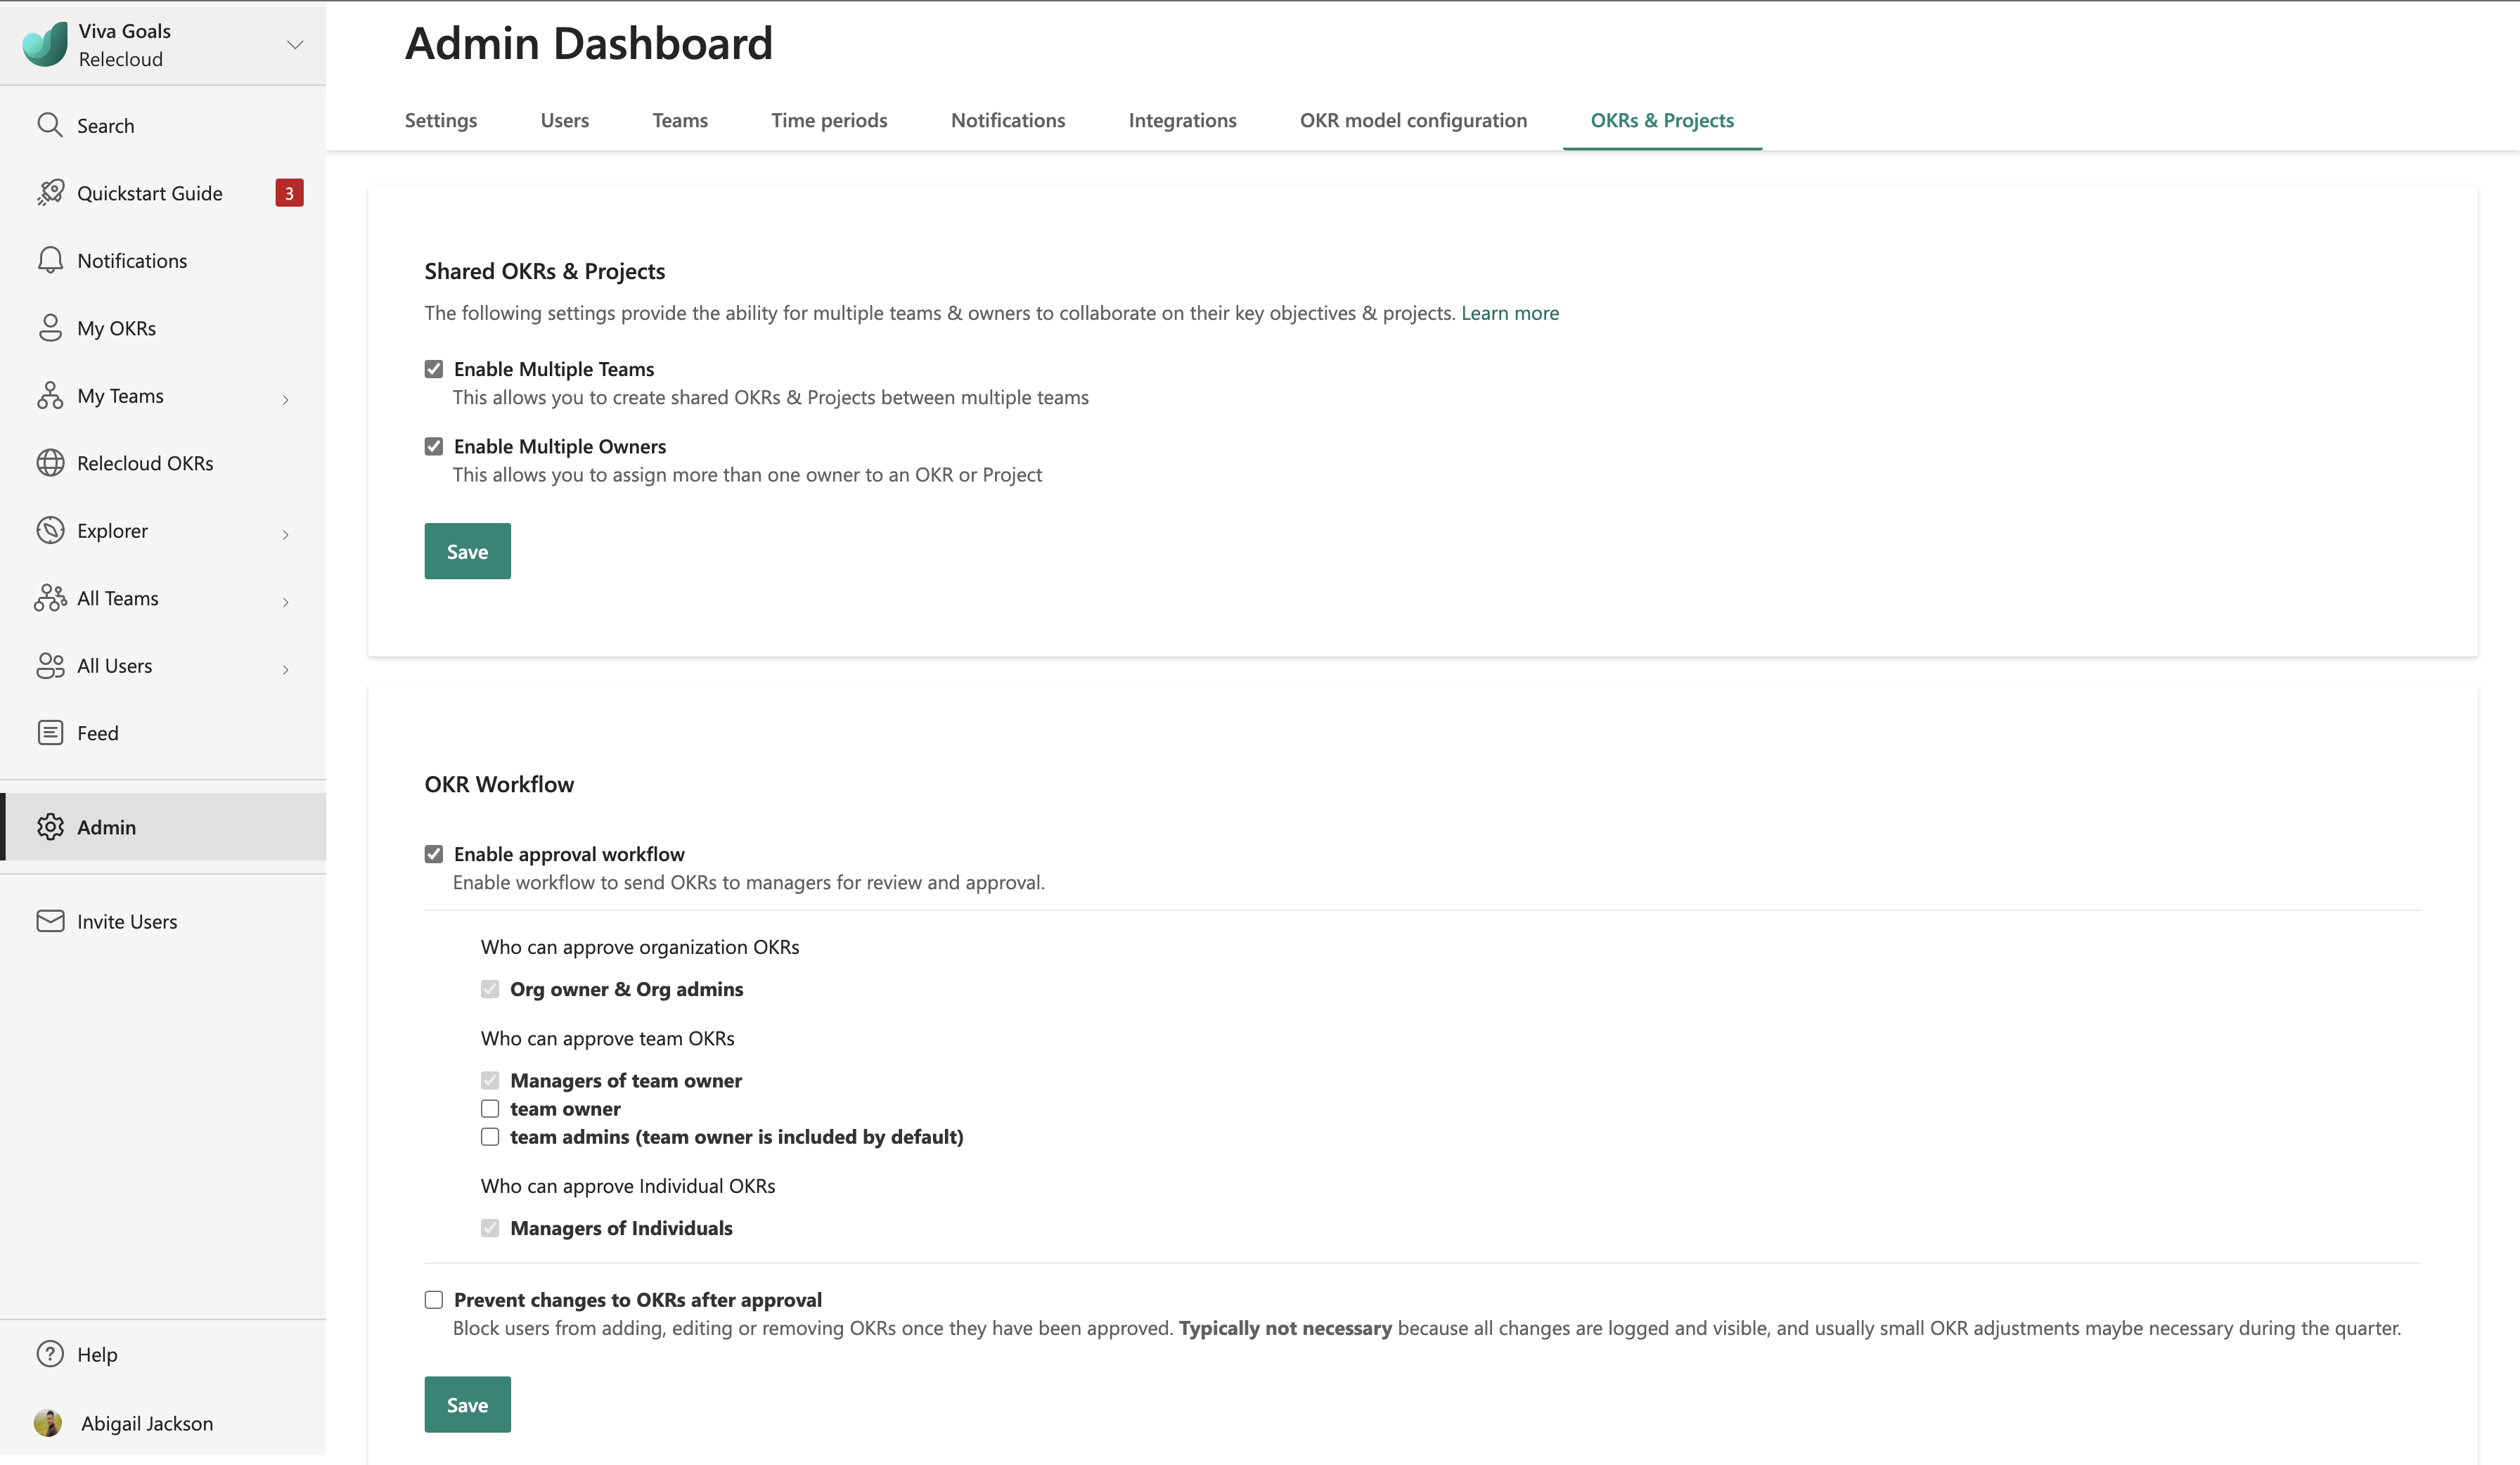Open My OKRs person icon
This screenshot has height=1465, width=2520.
coord(50,328)
